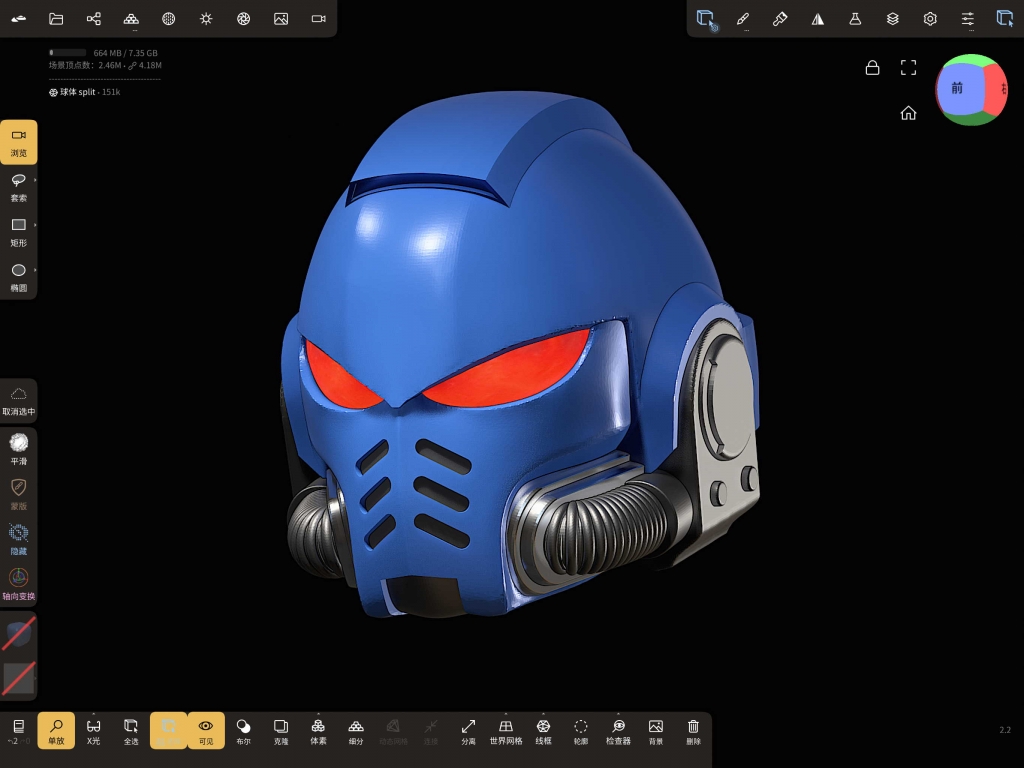Expand options arrow above 世界网格
This screenshot has width=1024, height=768.
[506, 714]
